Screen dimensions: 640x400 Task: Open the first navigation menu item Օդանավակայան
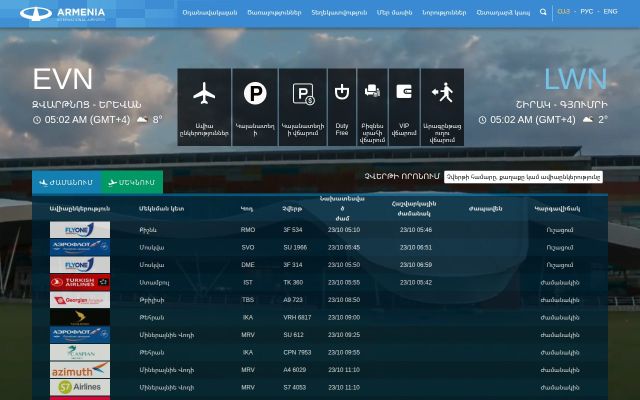click(x=210, y=13)
